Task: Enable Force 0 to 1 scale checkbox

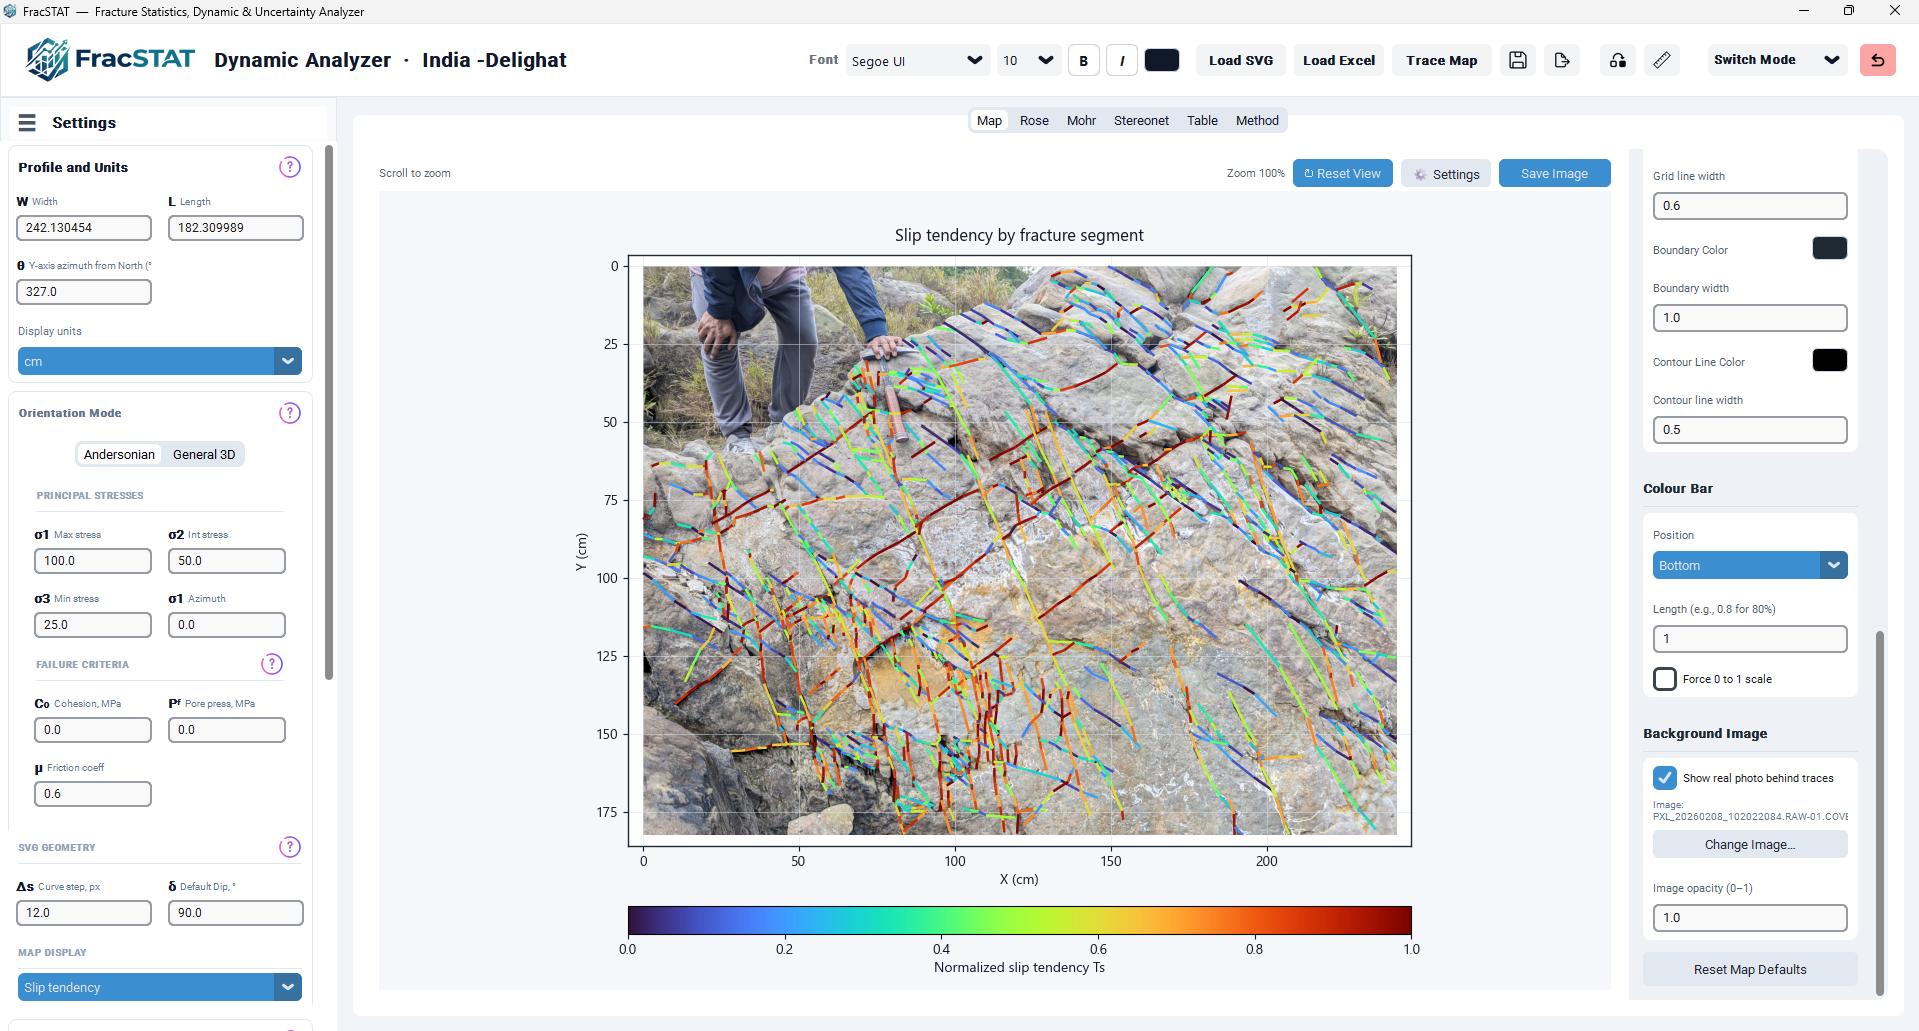Action: click(1665, 679)
